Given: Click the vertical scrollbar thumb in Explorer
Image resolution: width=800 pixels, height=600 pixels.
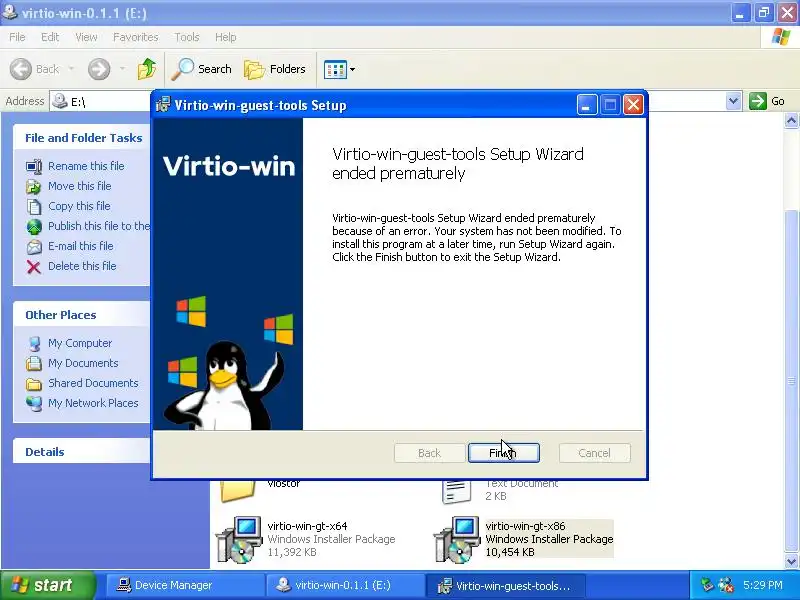Looking at the screenshot, I should 791,380.
